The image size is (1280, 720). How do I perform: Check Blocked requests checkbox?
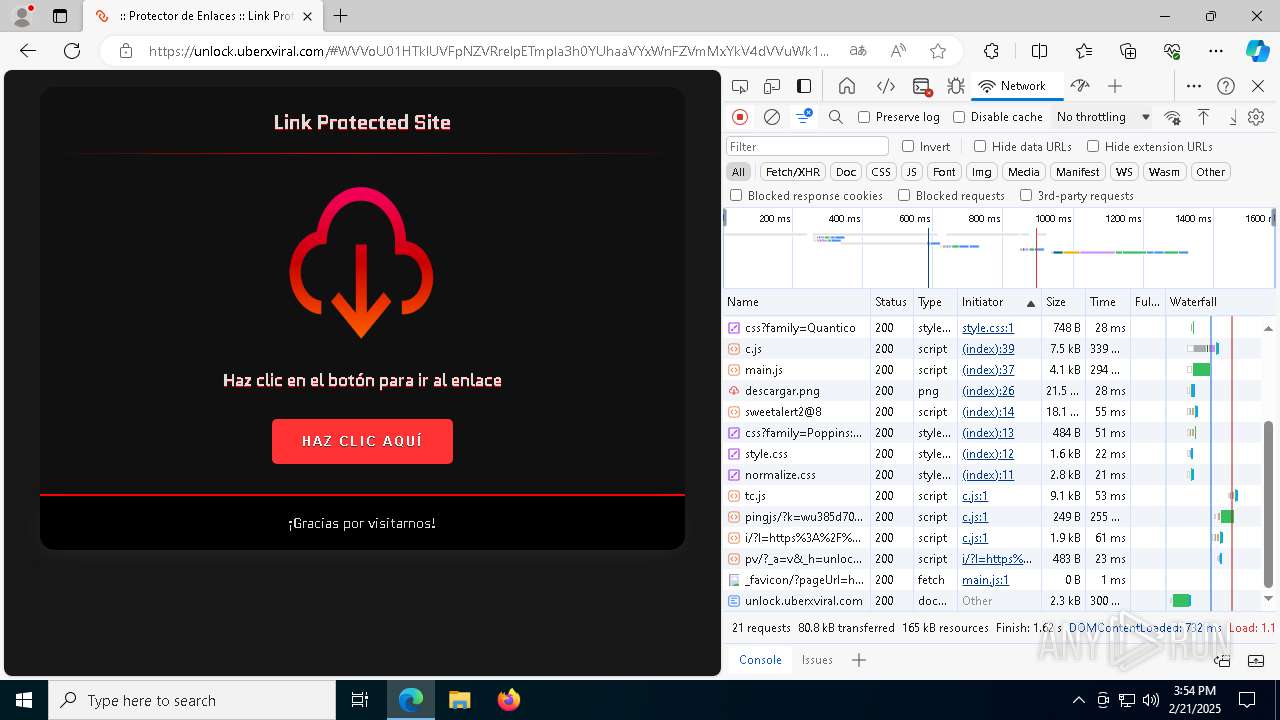click(x=904, y=196)
